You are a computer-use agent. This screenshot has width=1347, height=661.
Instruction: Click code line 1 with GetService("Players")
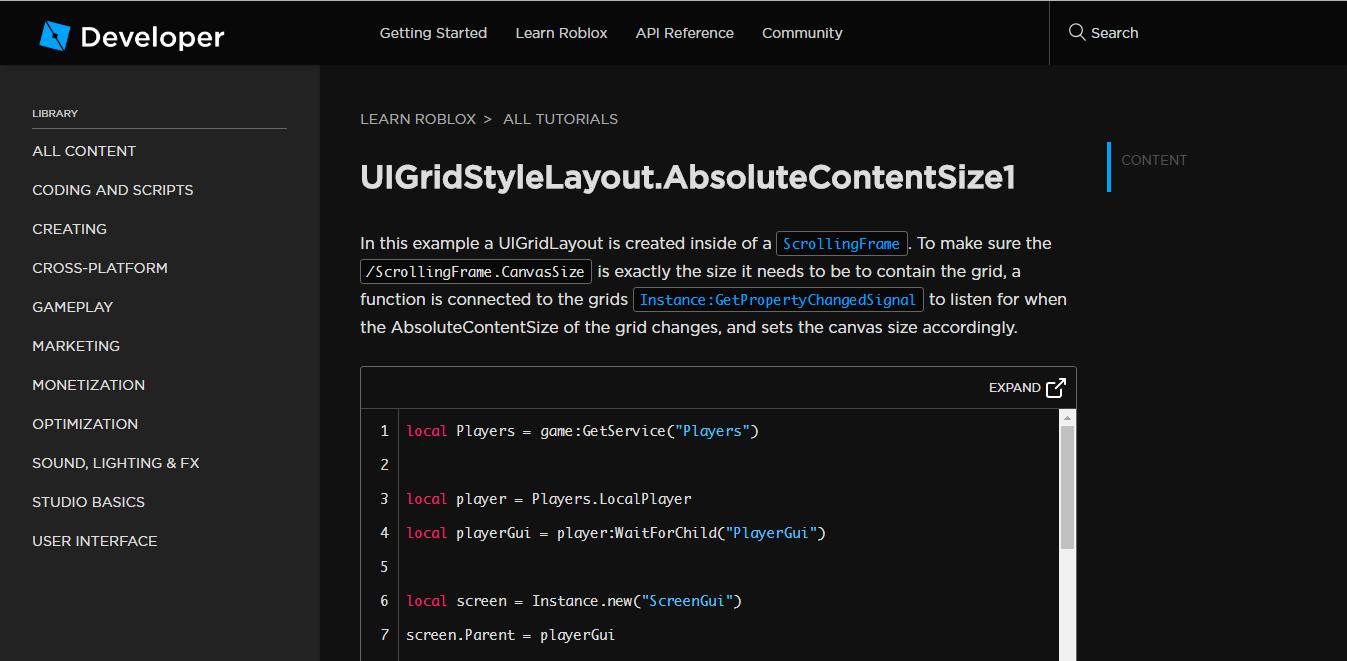point(583,431)
